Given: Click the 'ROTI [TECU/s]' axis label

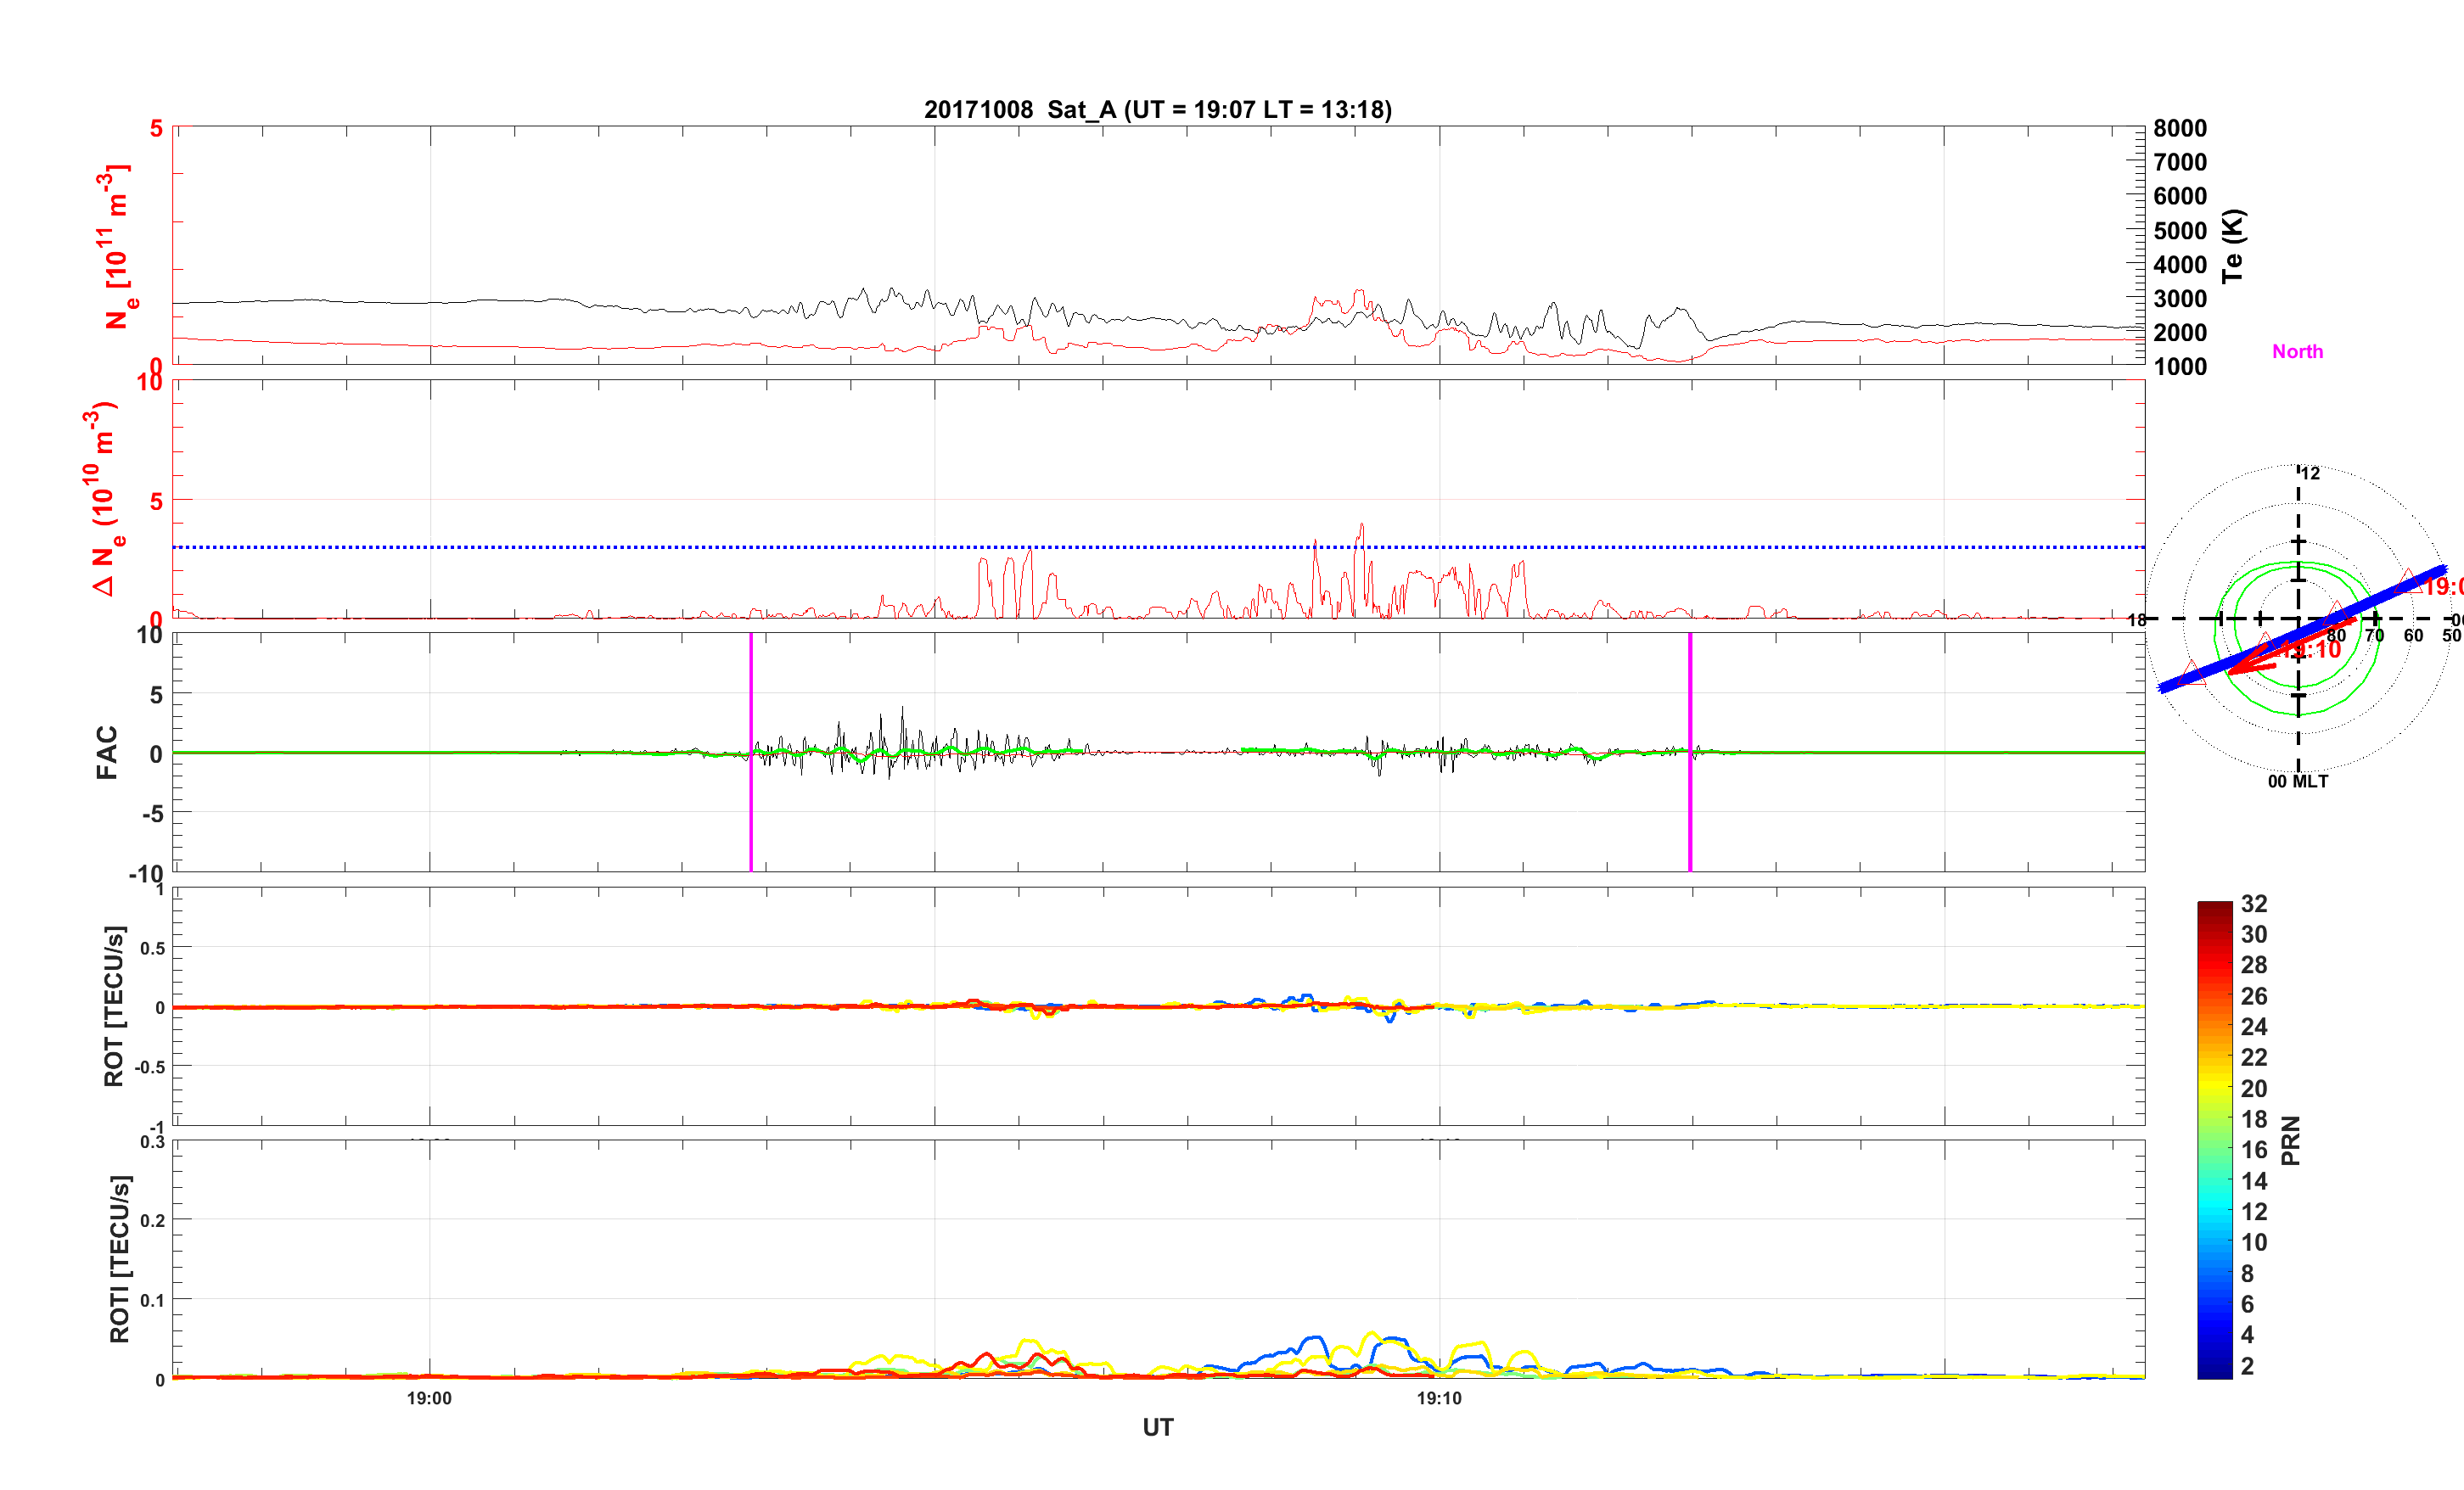Looking at the screenshot, I should (119, 1258).
